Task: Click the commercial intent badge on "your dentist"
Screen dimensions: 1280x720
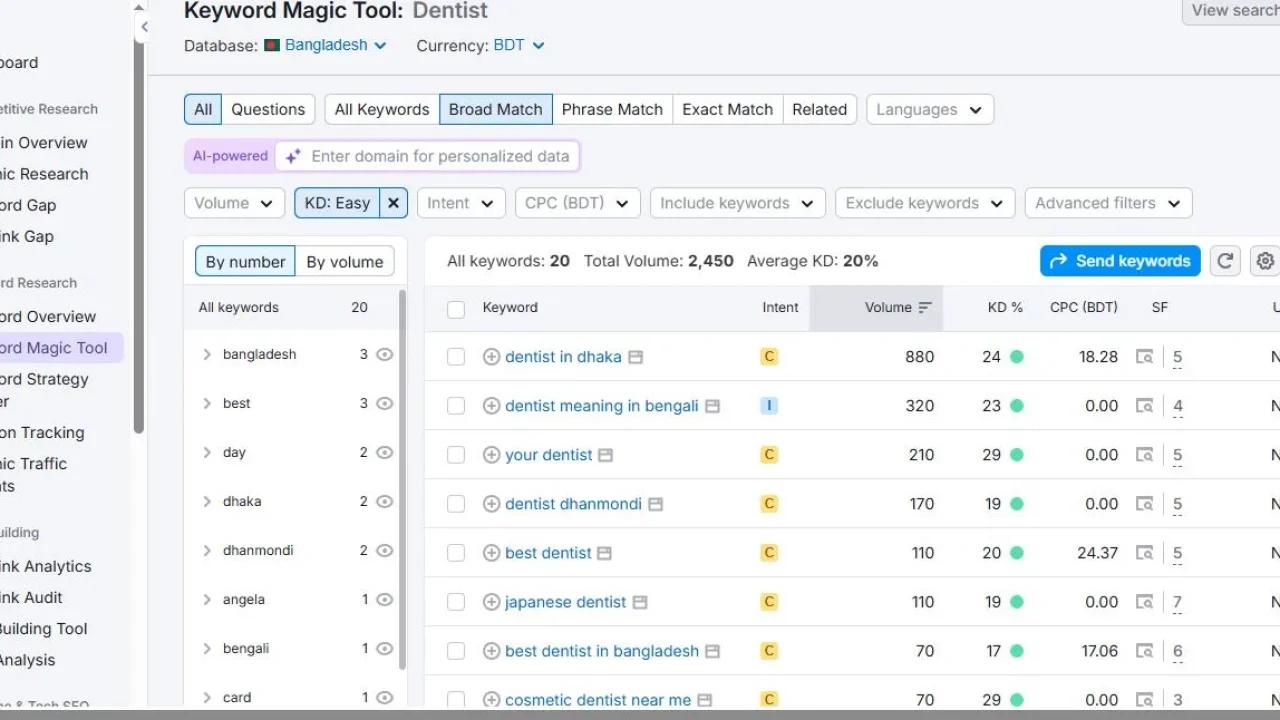Action: tap(768, 454)
